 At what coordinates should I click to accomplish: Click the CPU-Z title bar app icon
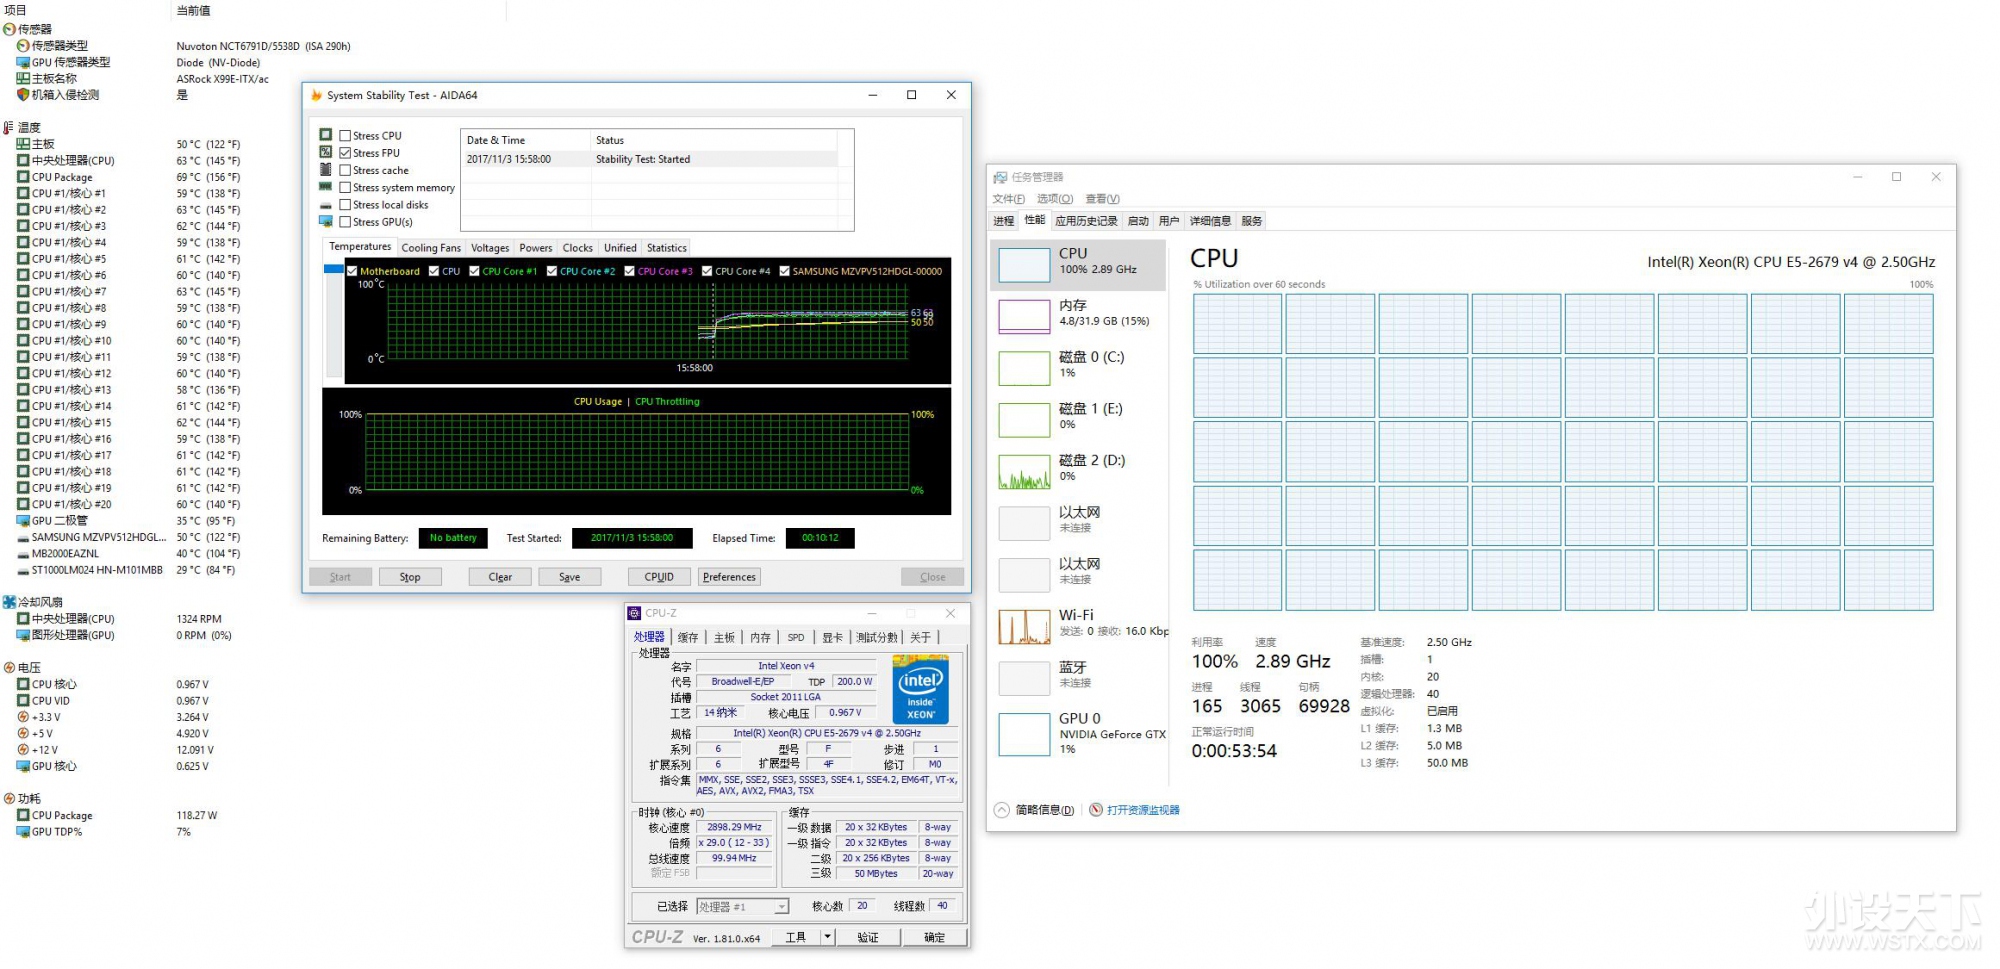tap(634, 613)
